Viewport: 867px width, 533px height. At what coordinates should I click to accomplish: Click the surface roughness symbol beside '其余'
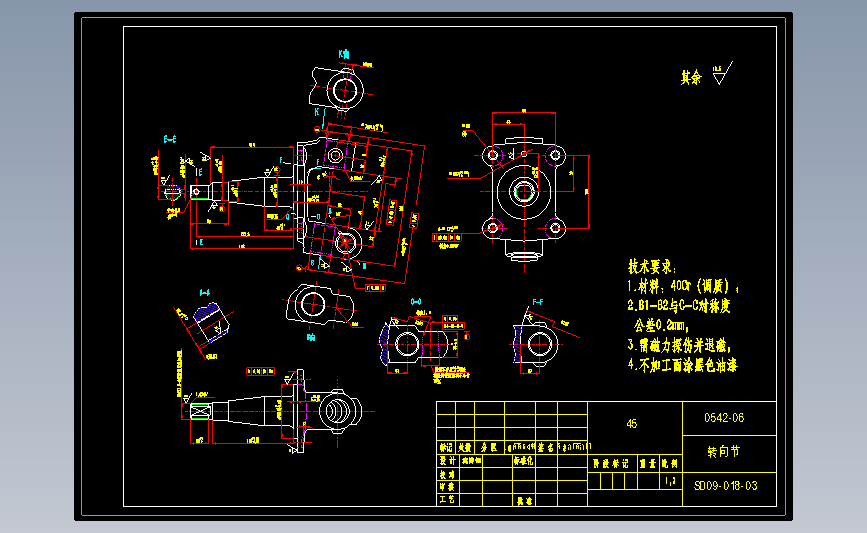point(722,73)
